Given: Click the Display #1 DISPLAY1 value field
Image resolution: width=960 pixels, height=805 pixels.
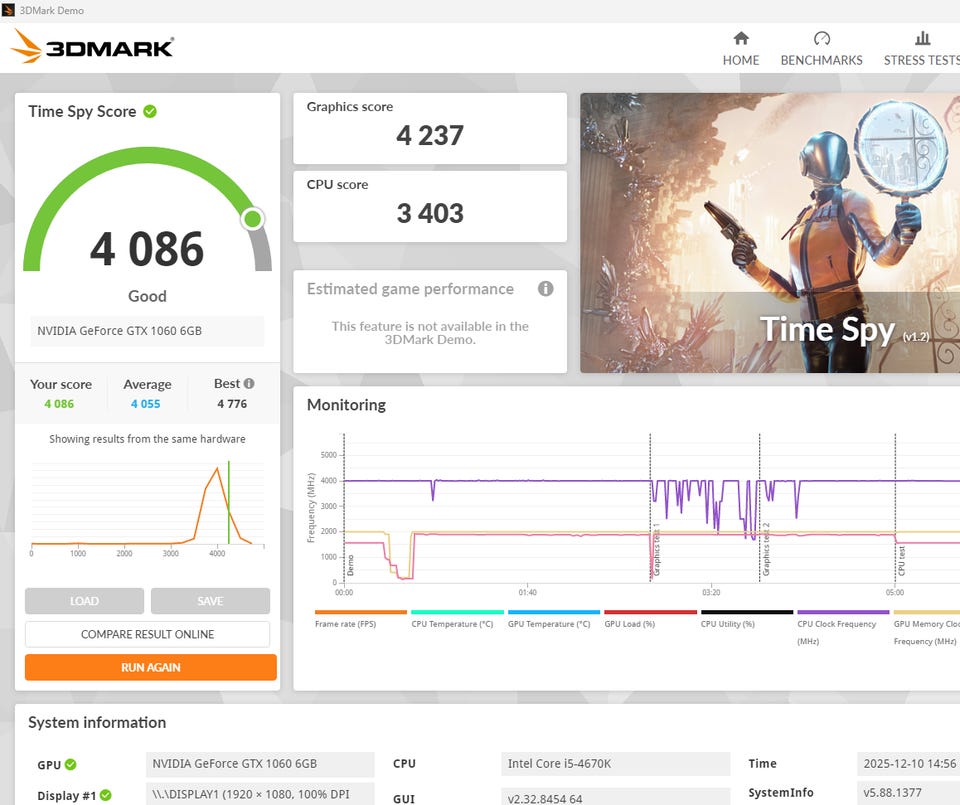Looking at the screenshot, I should [x=260, y=794].
